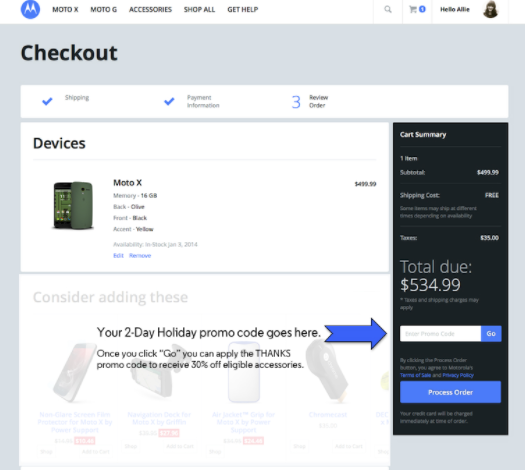Open the search magnifier icon
This screenshot has width=525, height=470.
coord(388,9)
